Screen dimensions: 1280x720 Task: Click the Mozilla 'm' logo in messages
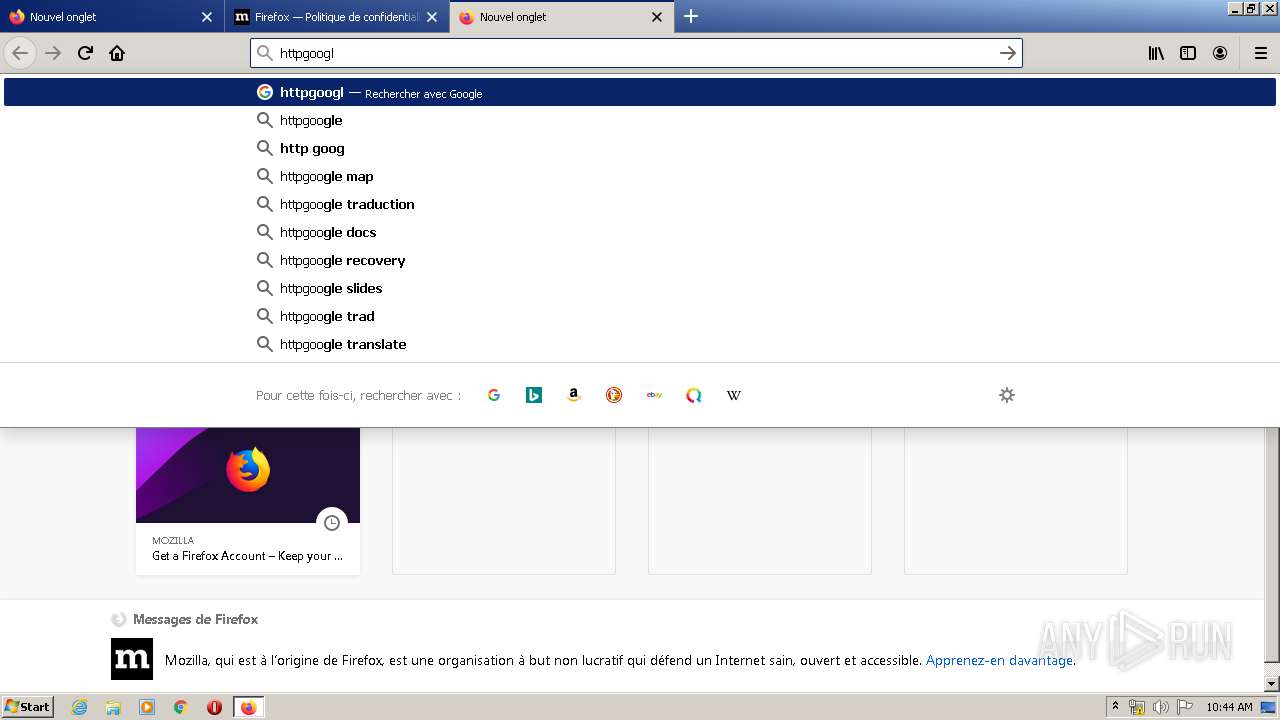click(x=132, y=659)
